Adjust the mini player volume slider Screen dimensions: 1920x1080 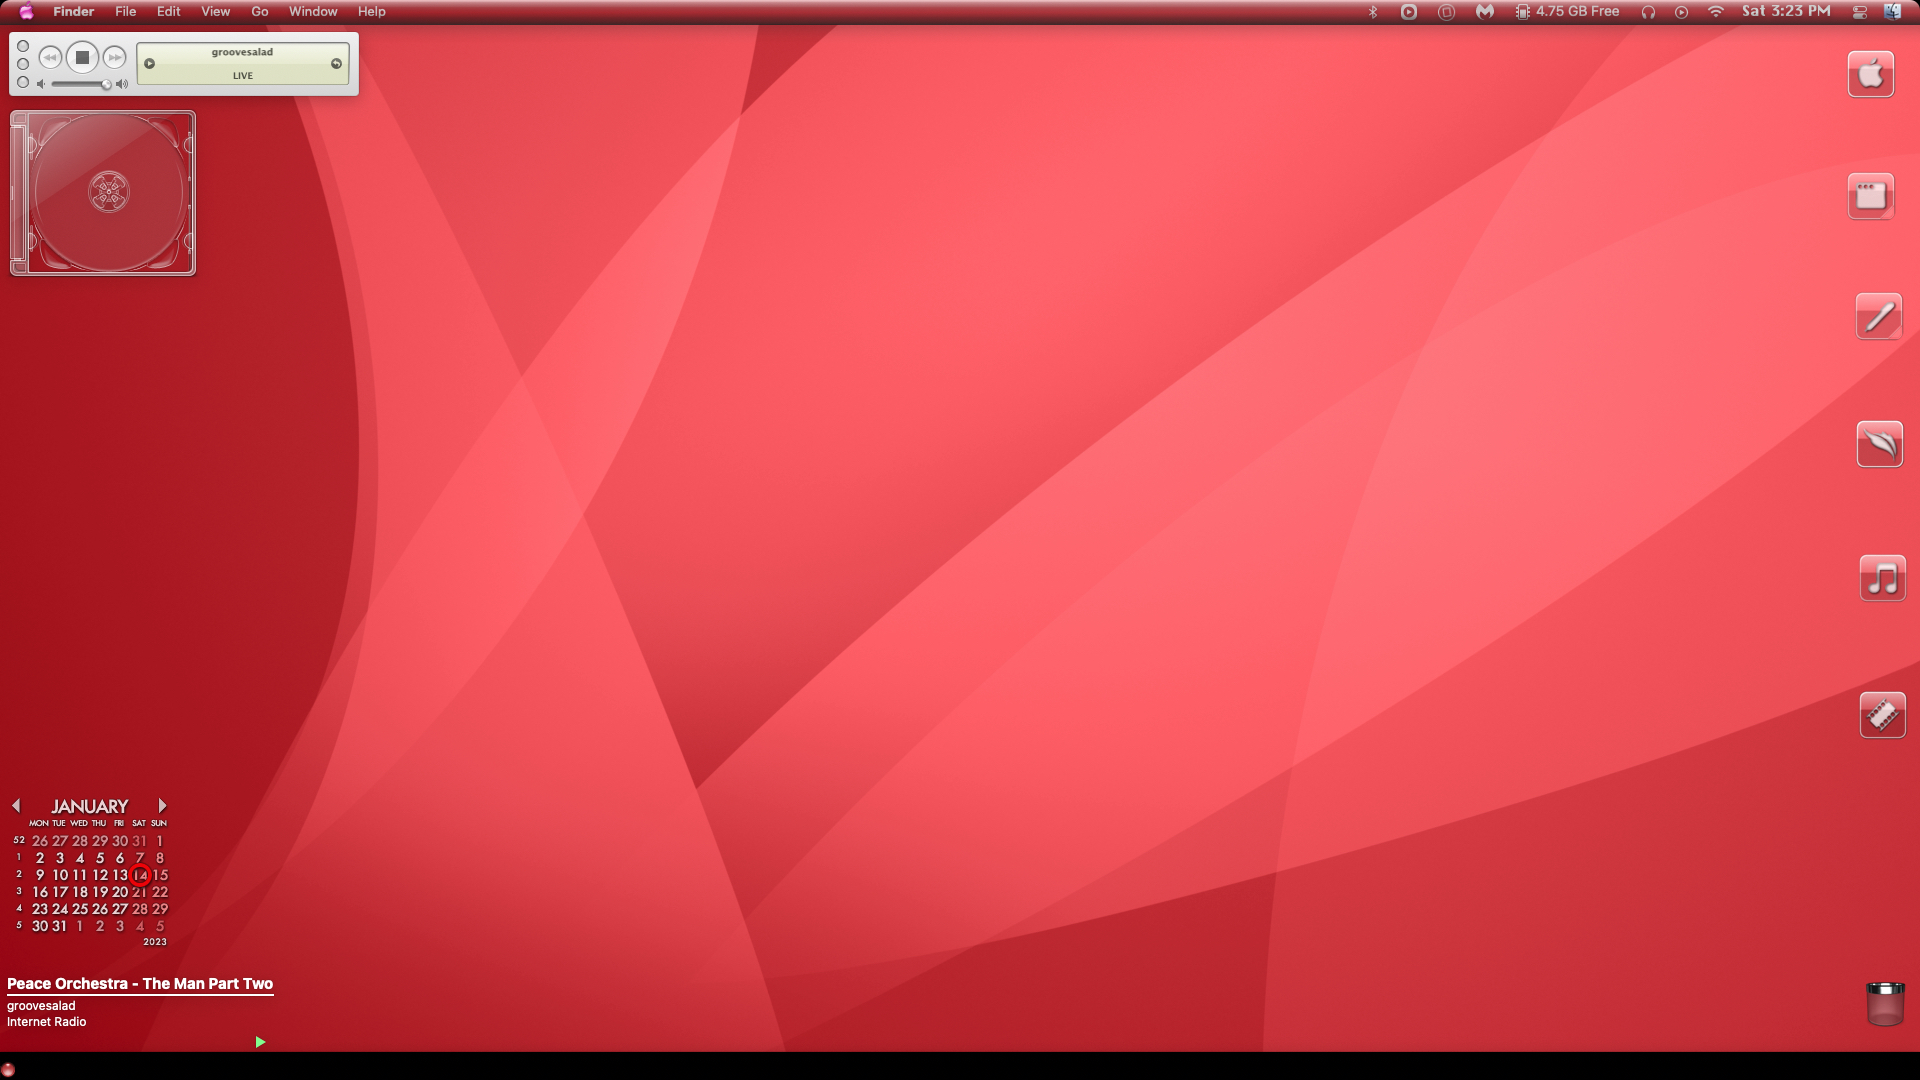[x=80, y=84]
